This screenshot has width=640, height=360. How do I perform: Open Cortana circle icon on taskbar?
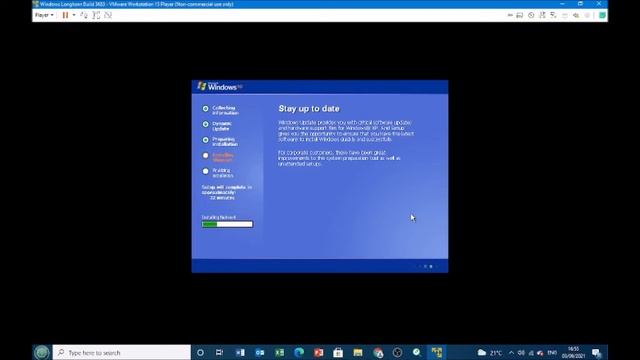coord(200,352)
